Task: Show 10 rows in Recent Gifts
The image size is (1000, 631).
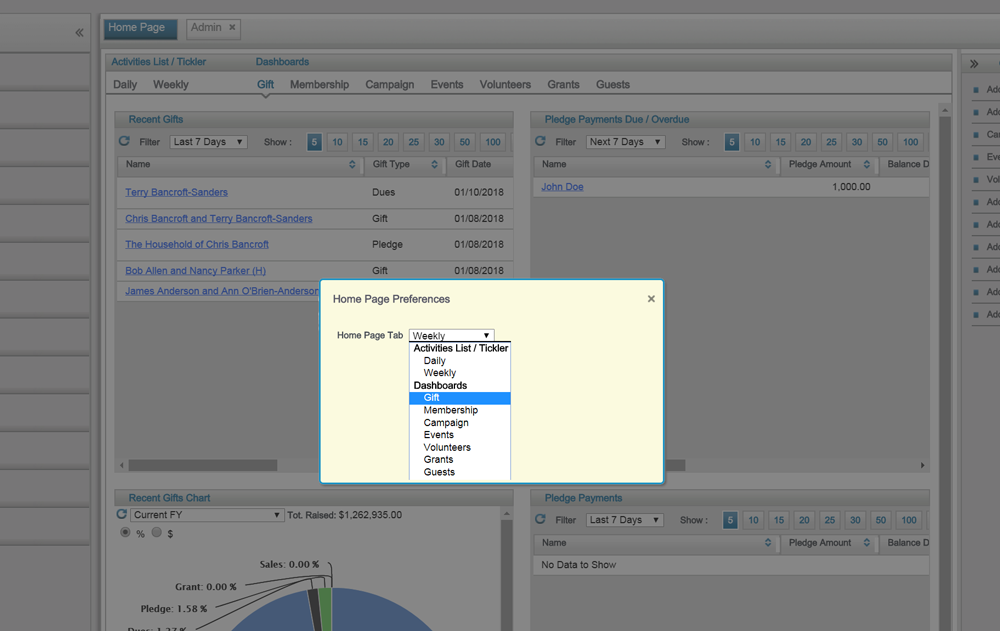Action: coord(337,142)
